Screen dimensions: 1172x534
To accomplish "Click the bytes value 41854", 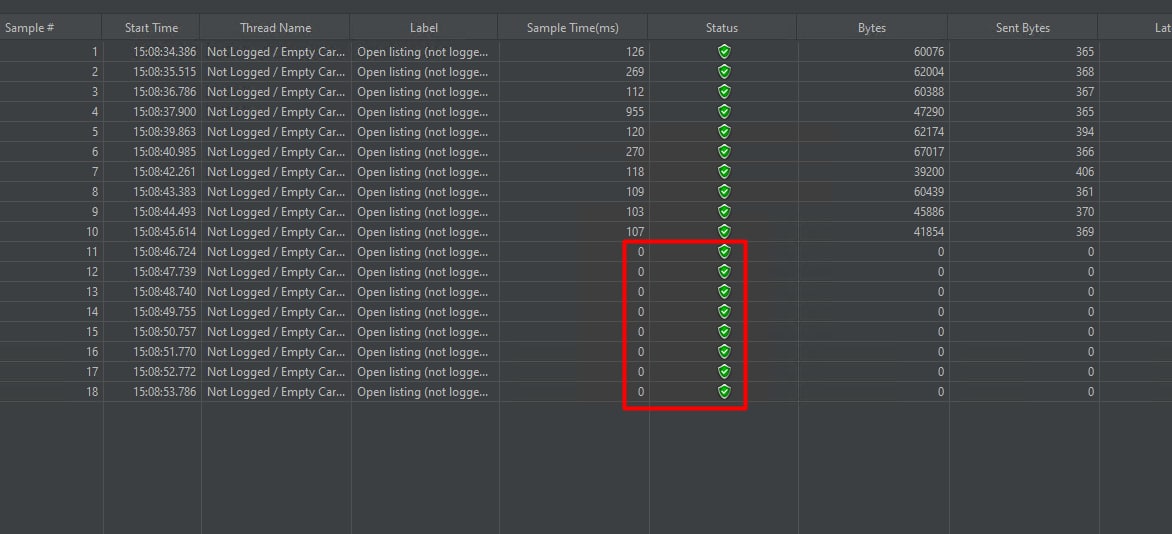I will (x=928, y=232).
